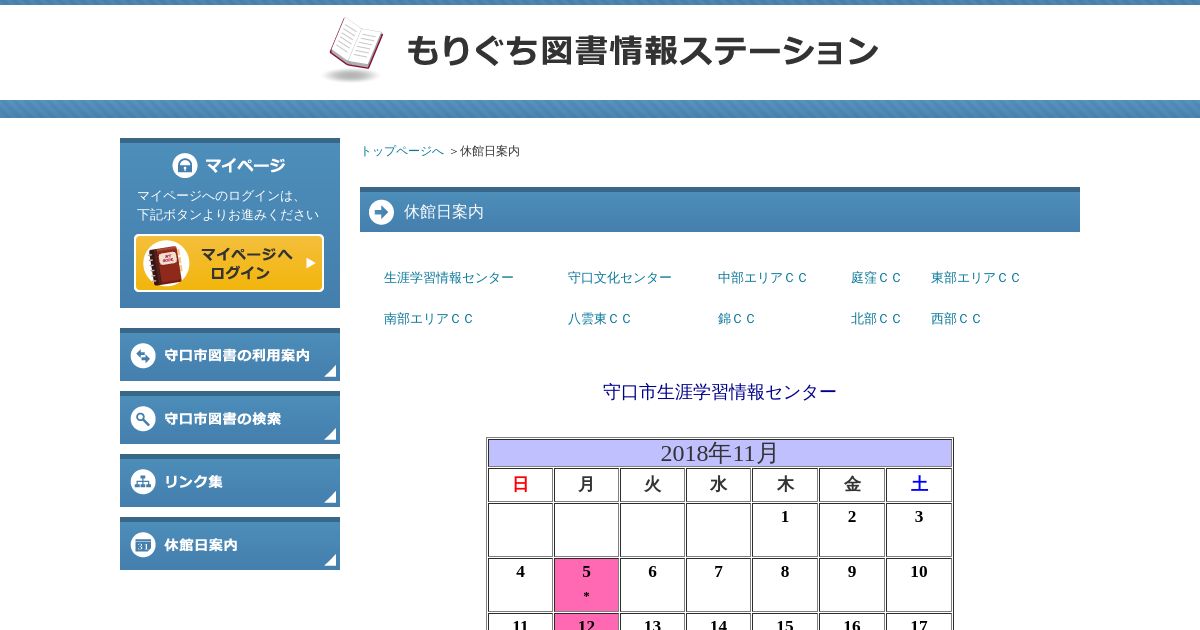Image resolution: width=1200 pixels, height=630 pixels.
Task: Click the arrow icon in 休館日案内 heading
Action: [x=381, y=212]
